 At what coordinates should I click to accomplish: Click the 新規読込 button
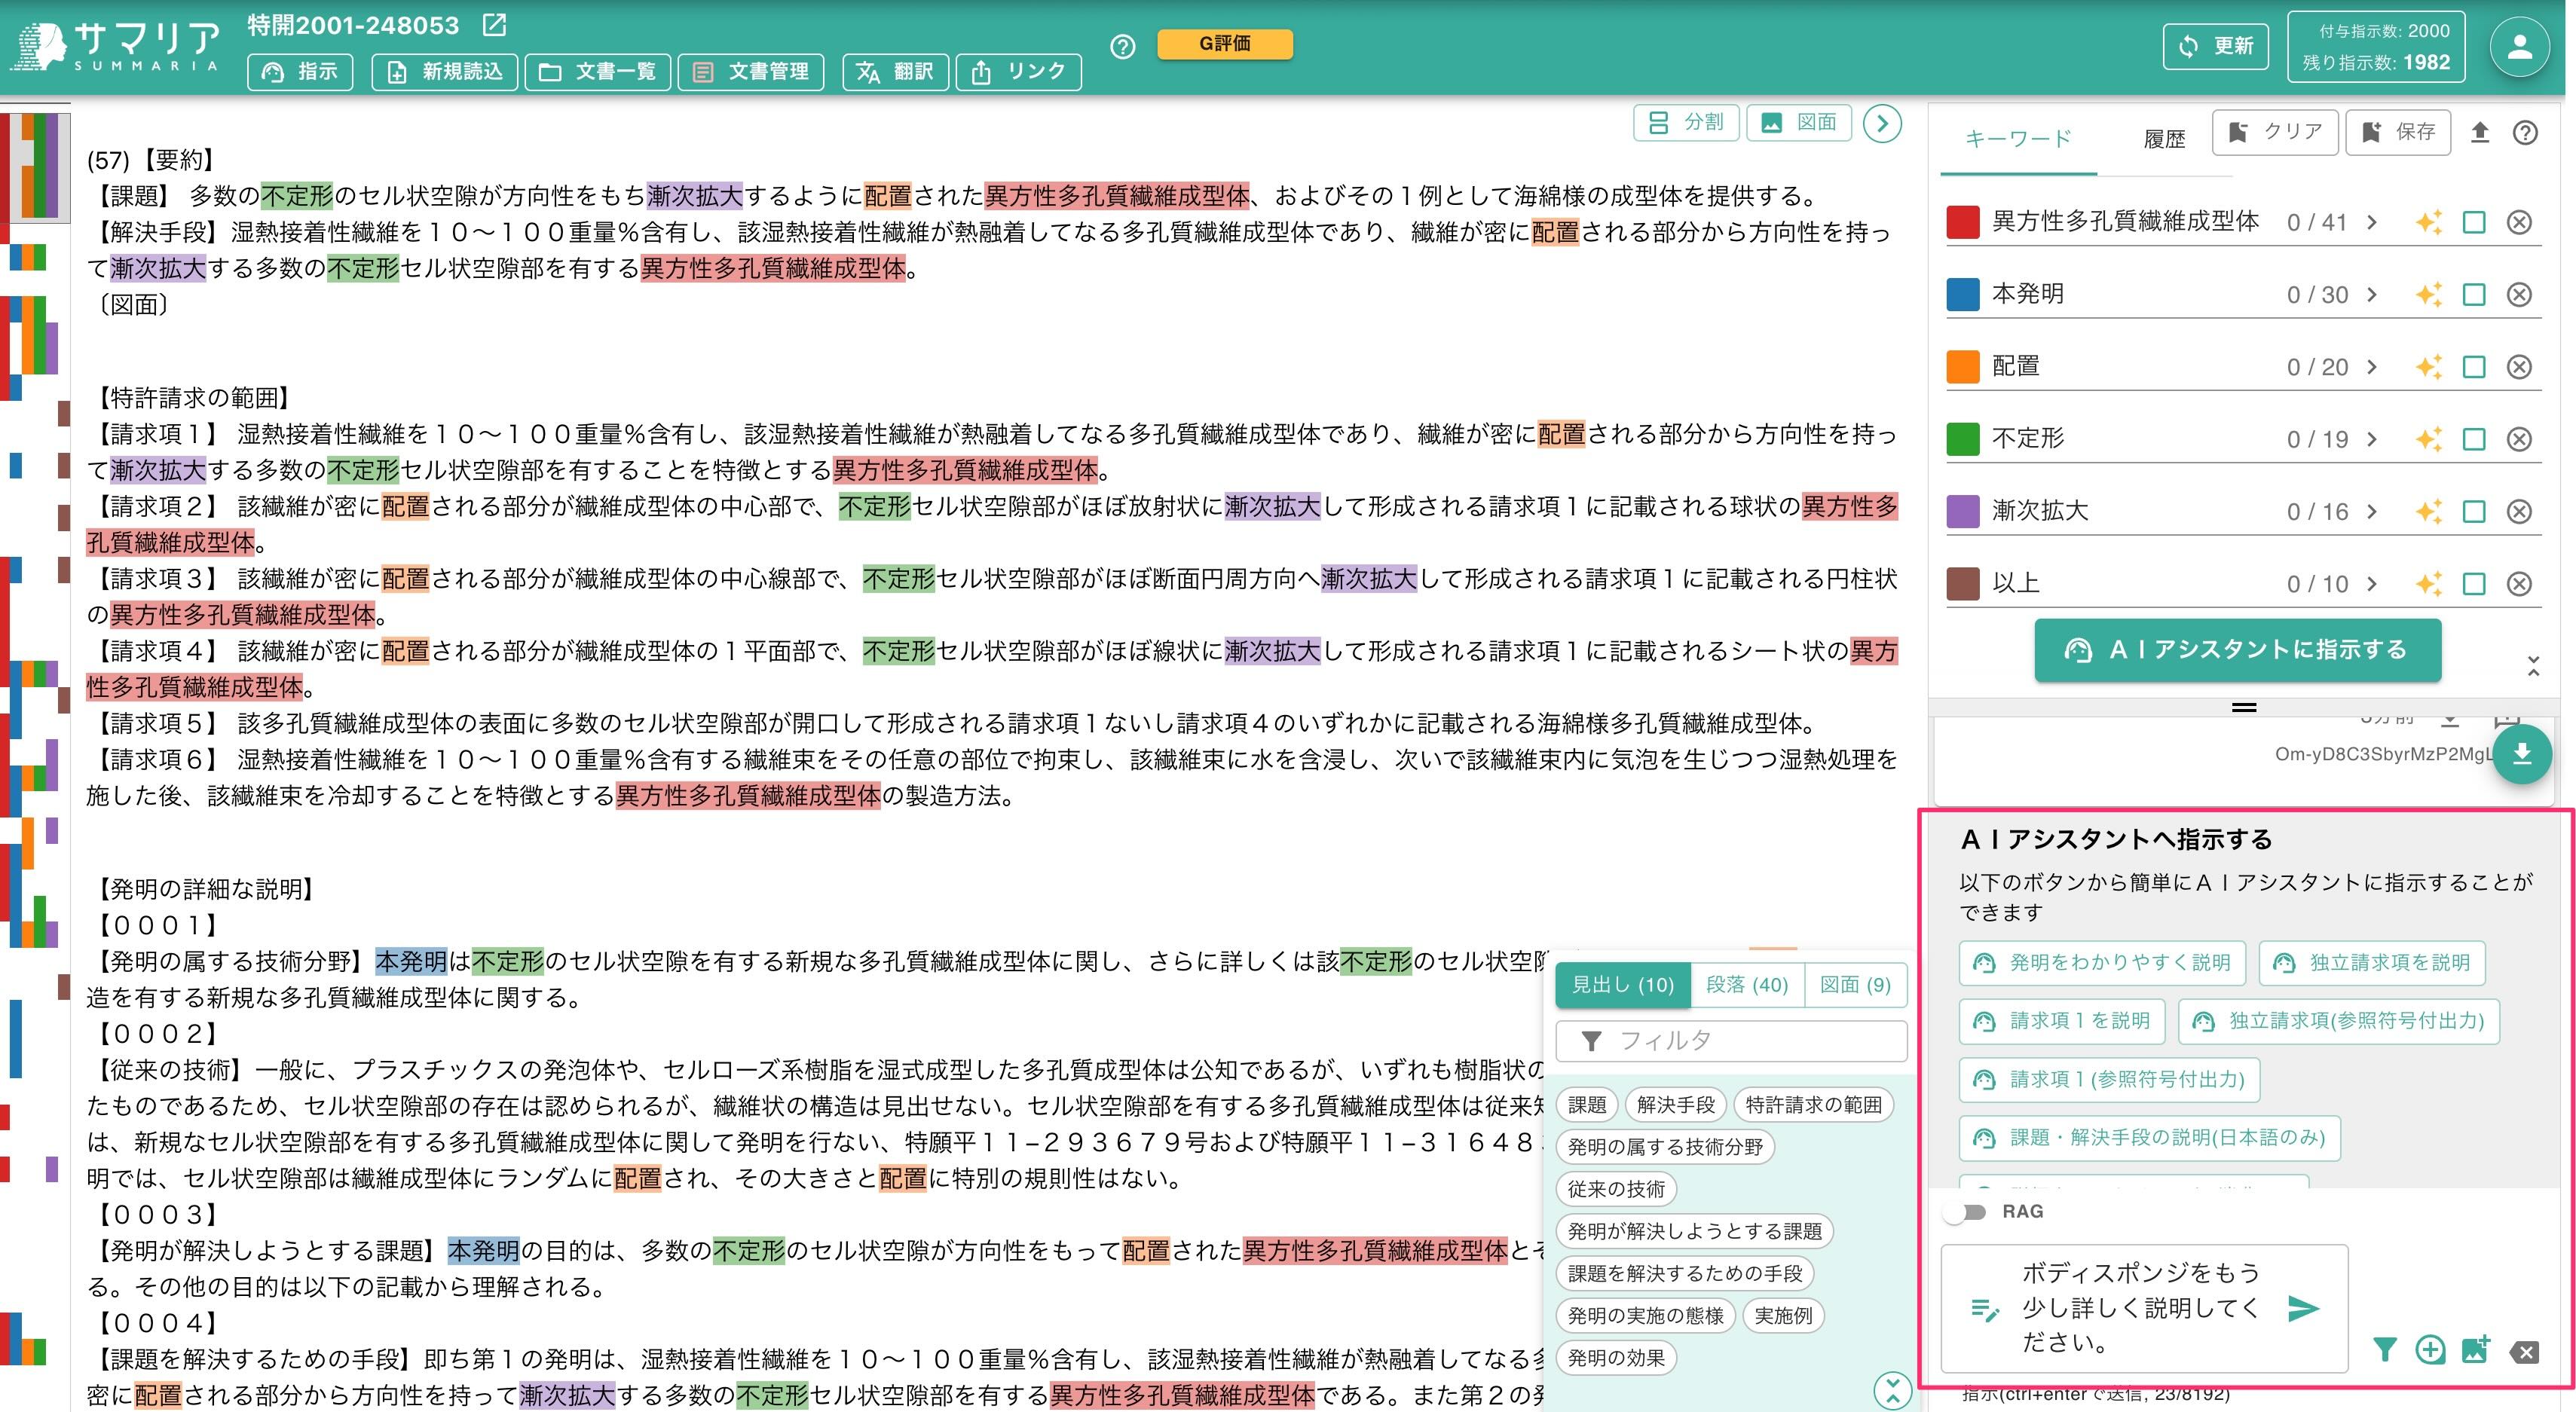(x=444, y=72)
